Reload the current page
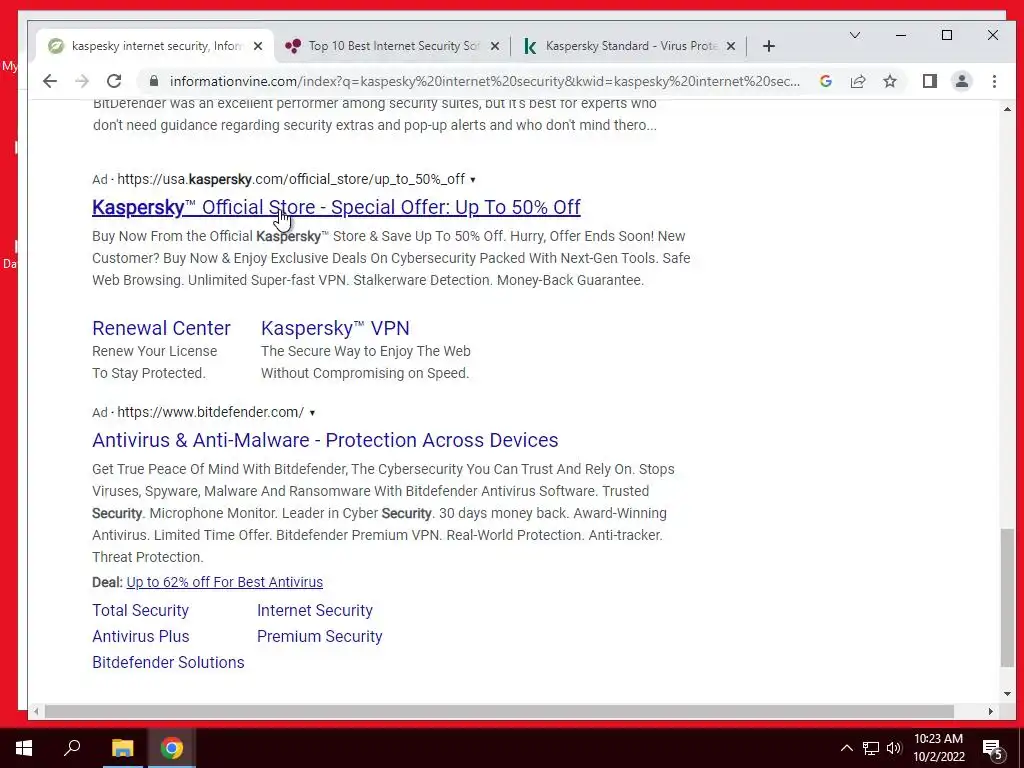Screen dimensions: 1024x768 click(x=114, y=81)
